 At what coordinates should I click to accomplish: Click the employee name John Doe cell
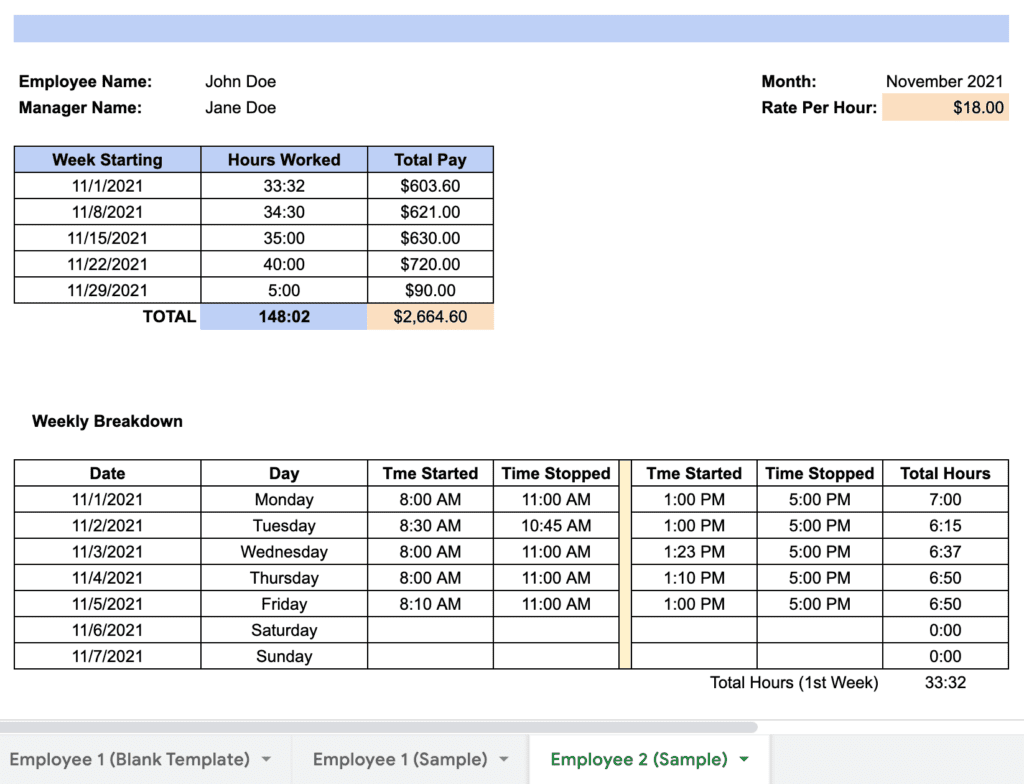240,81
